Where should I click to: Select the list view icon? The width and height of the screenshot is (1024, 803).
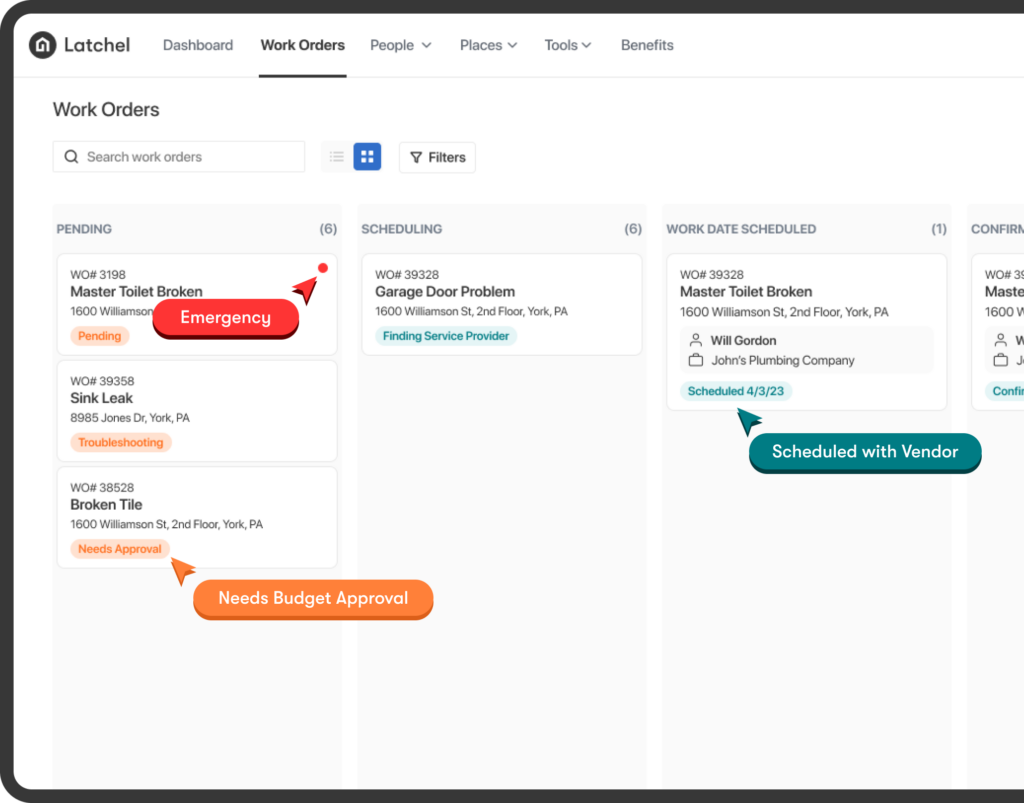(x=337, y=156)
